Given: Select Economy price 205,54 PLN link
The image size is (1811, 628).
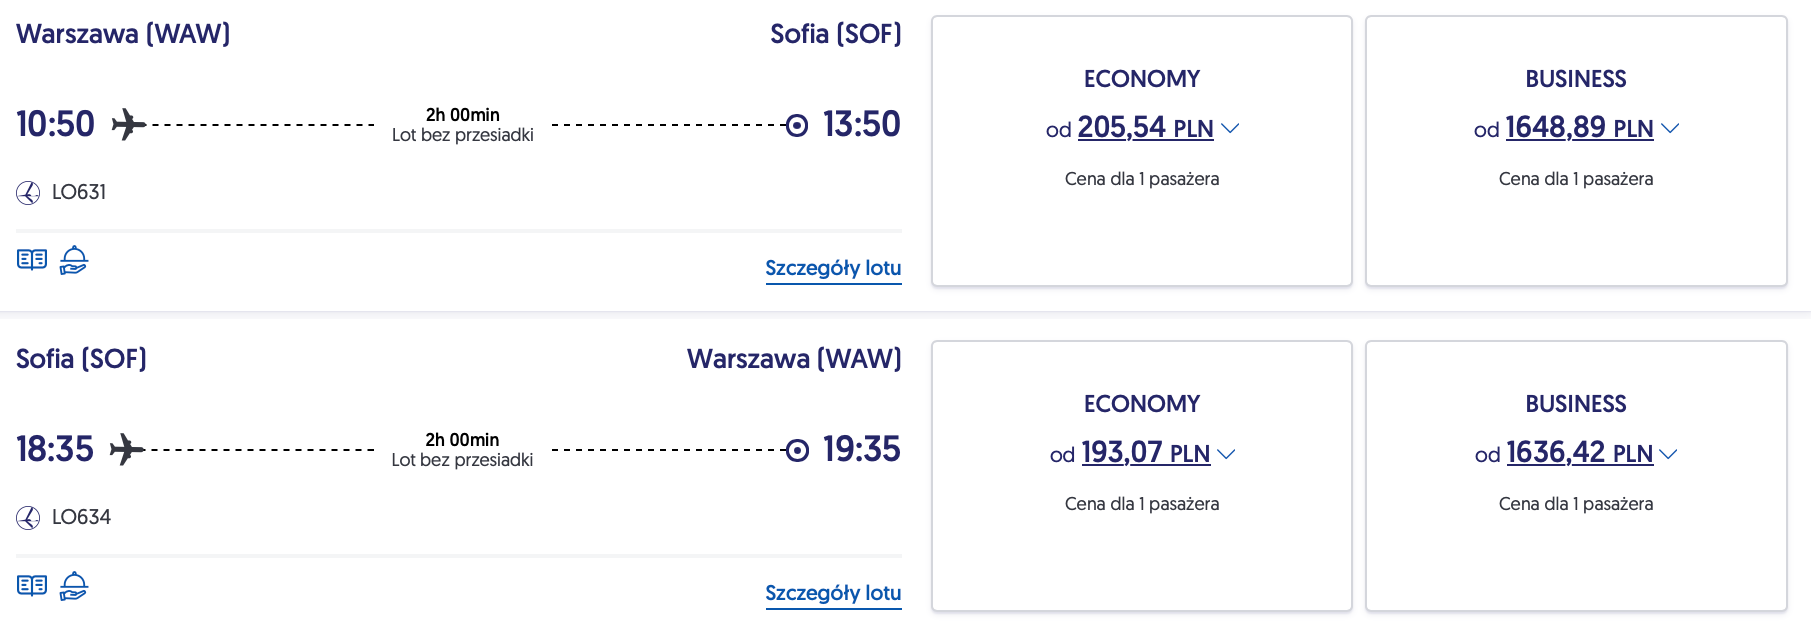Looking at the screenshot, I should pyautogui.click(x=1145, y=128).
